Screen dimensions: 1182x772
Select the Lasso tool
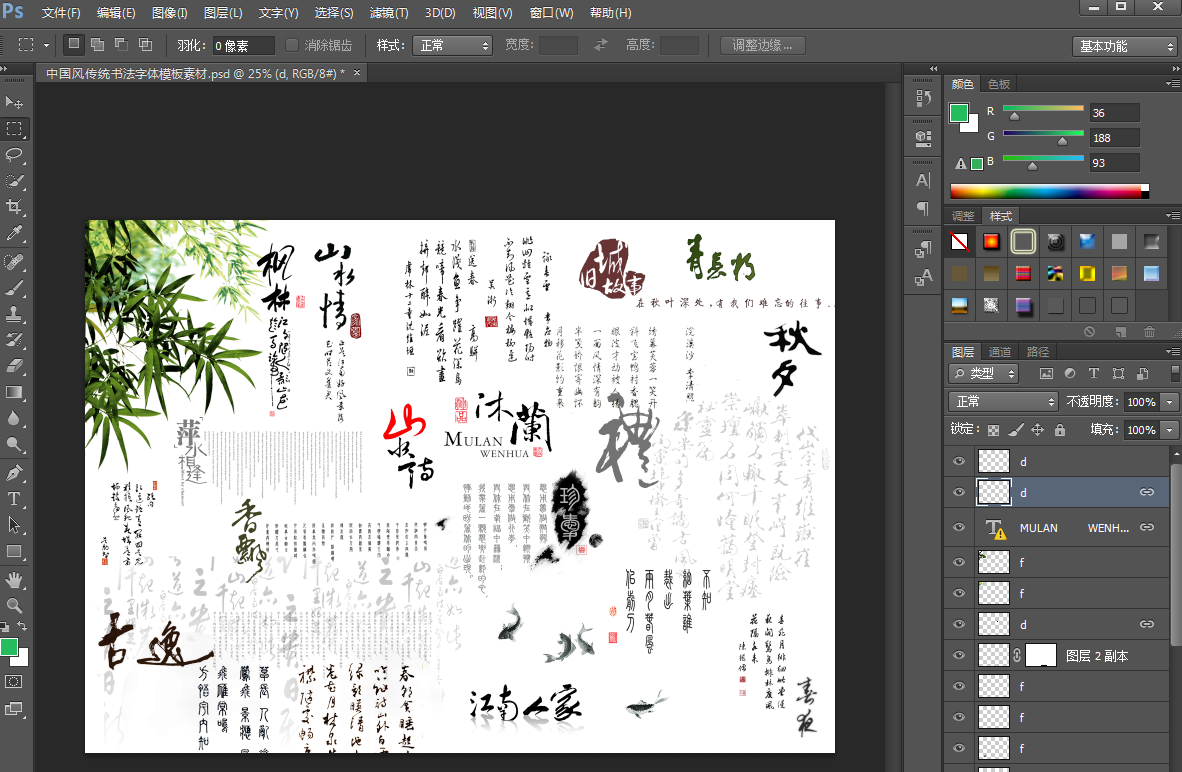tap(15, 155)
